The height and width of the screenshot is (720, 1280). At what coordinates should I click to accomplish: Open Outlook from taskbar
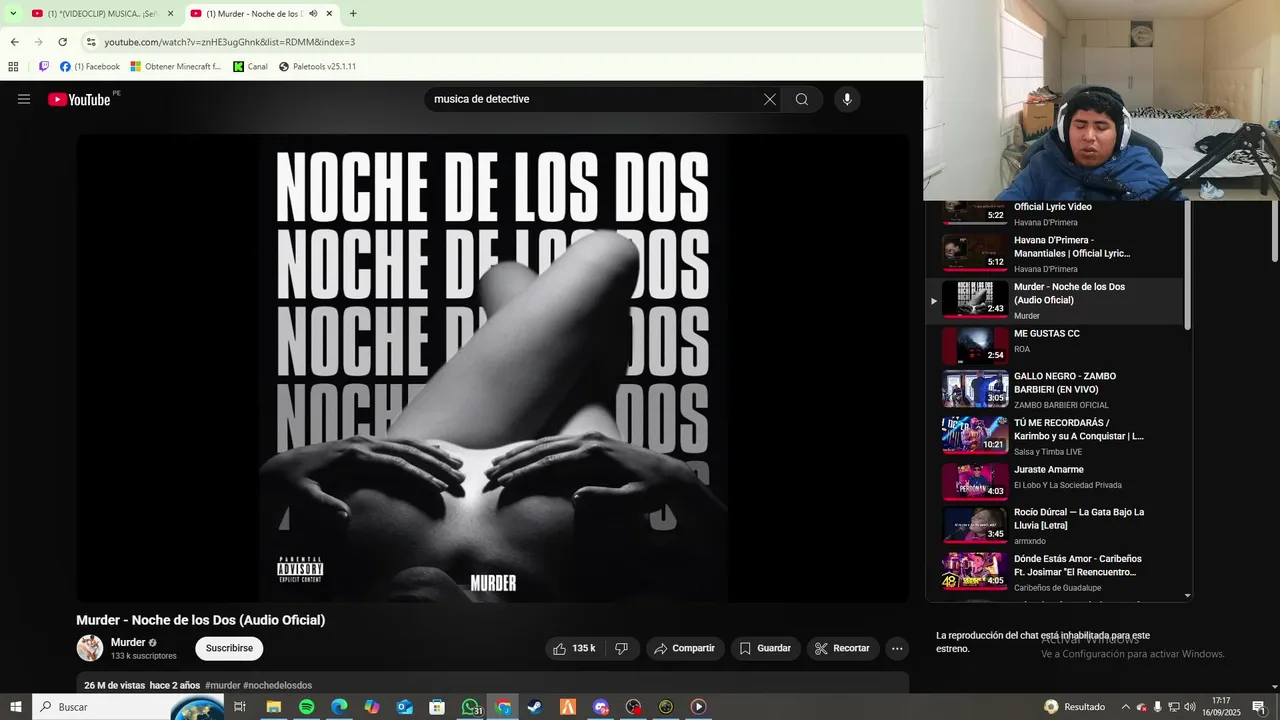[x=404, y=707]
